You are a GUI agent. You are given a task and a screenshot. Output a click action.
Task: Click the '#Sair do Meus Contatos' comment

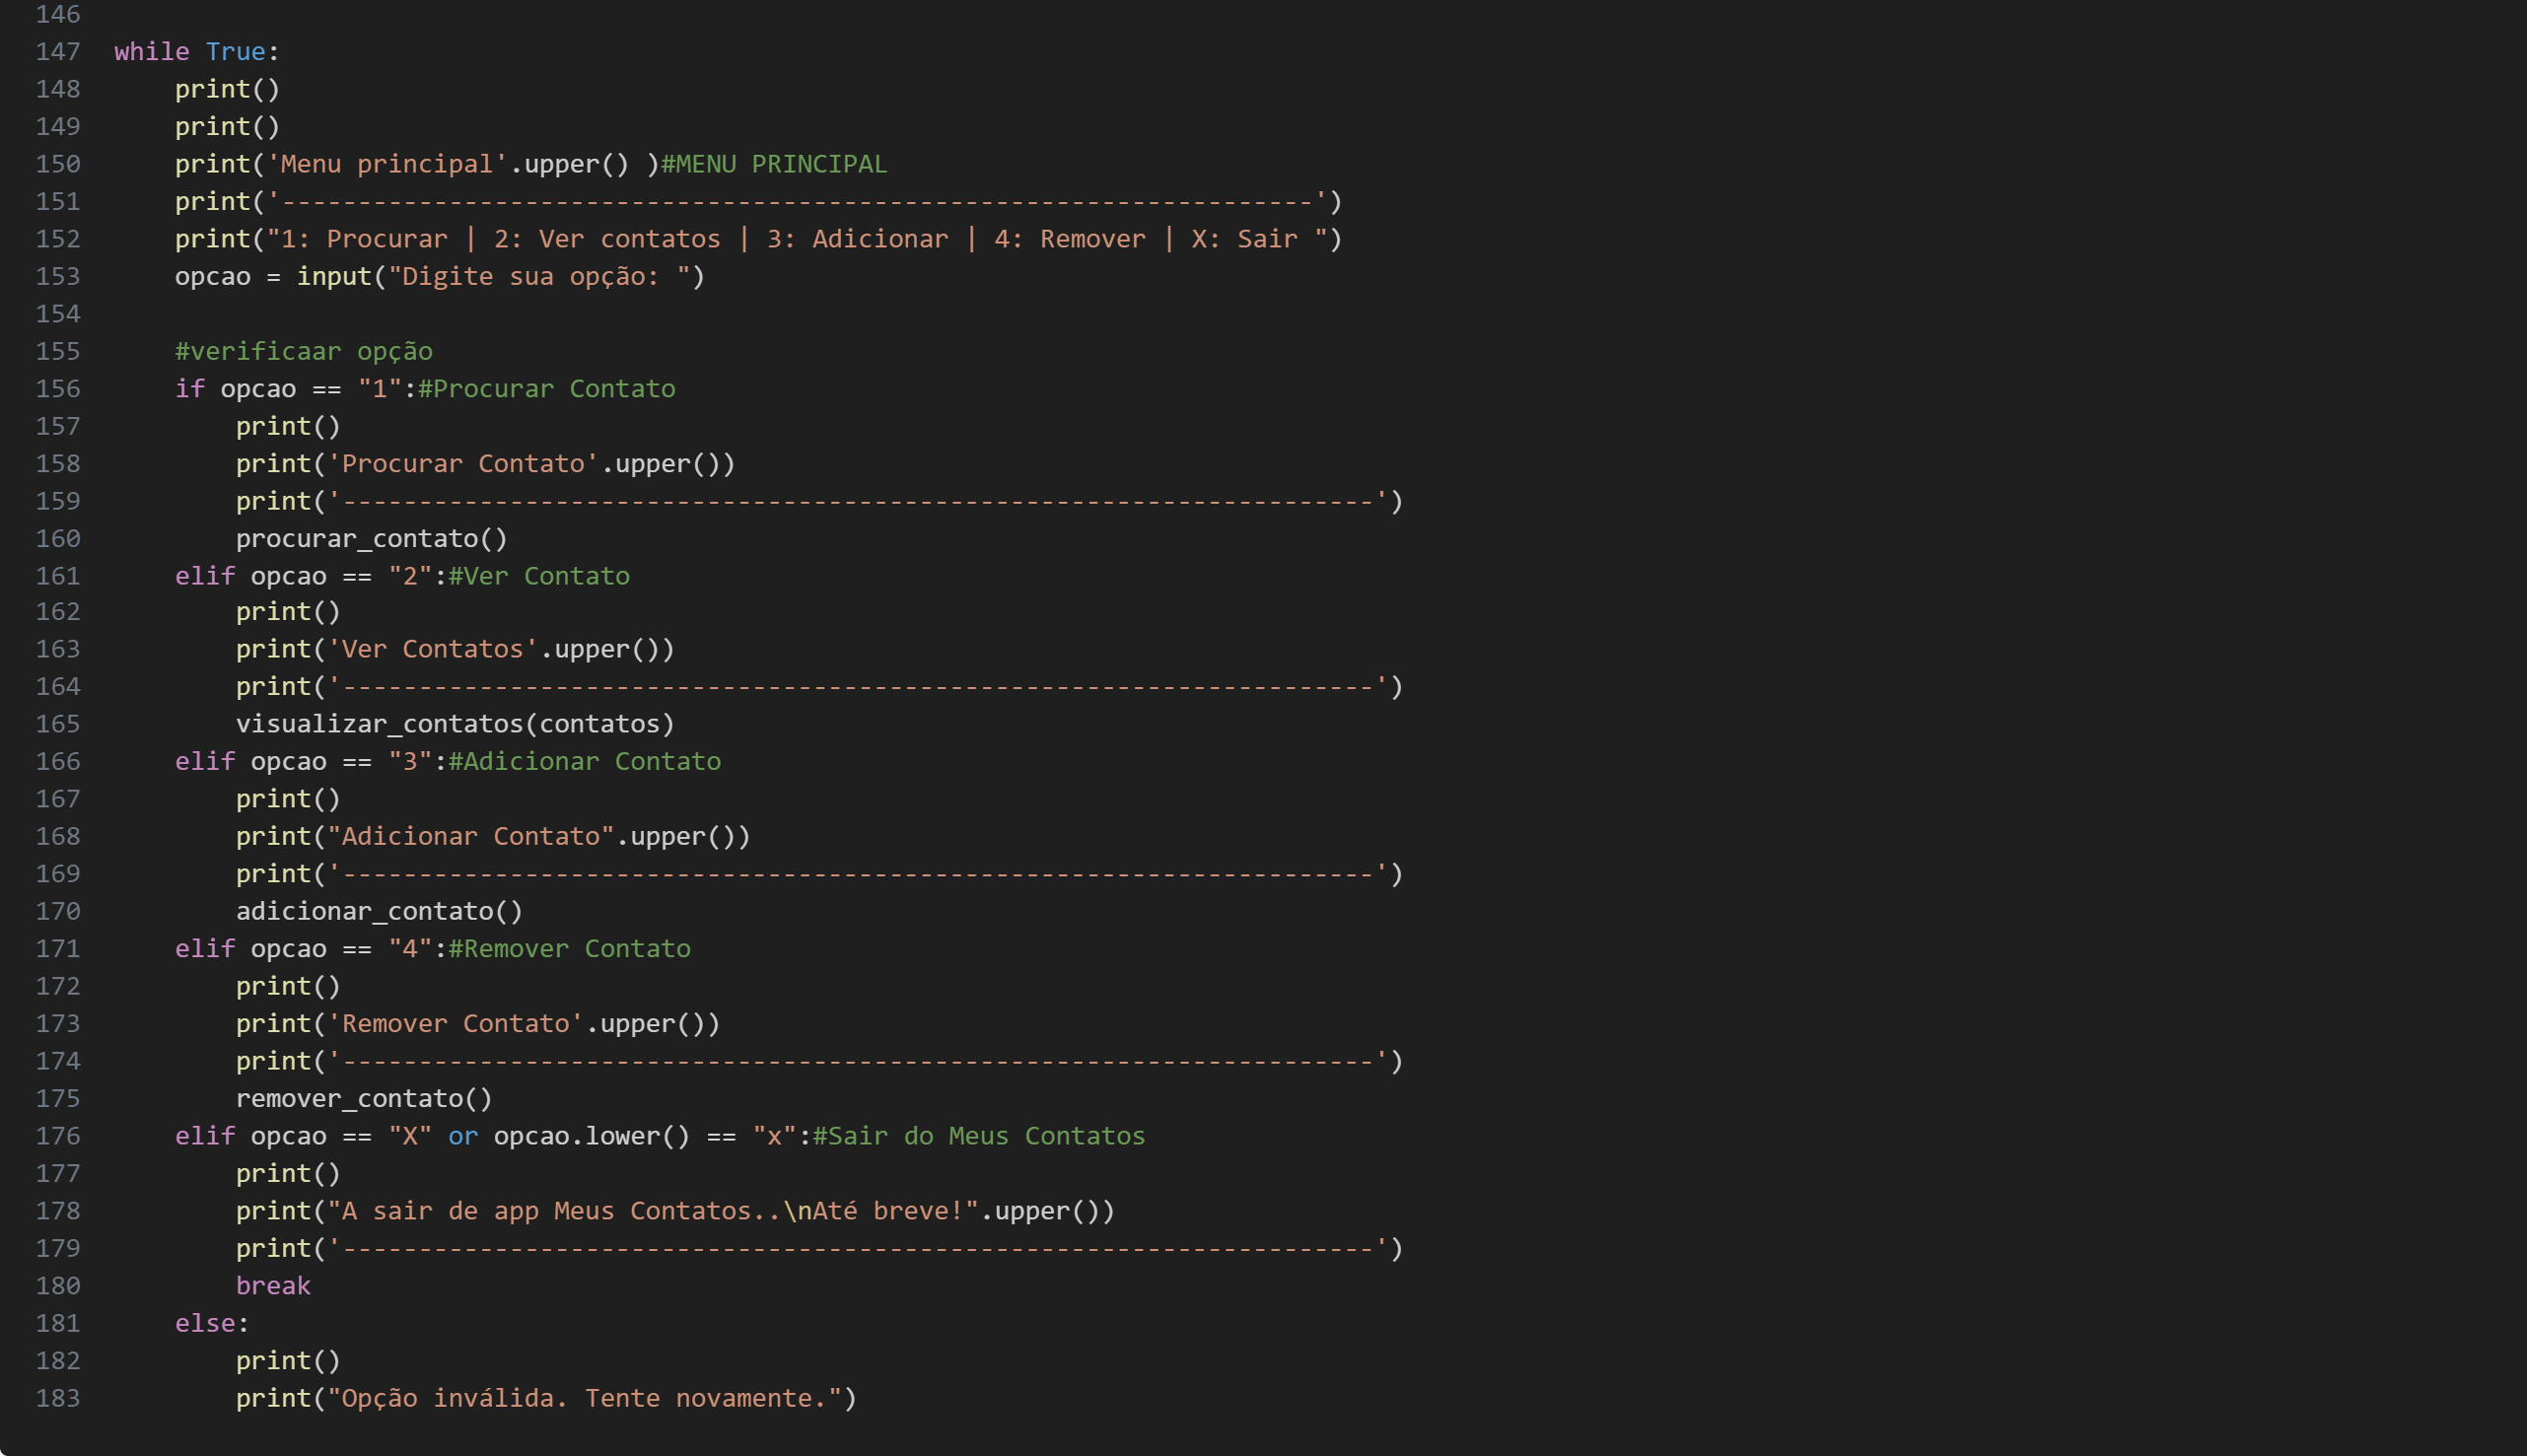point(979,1136)
